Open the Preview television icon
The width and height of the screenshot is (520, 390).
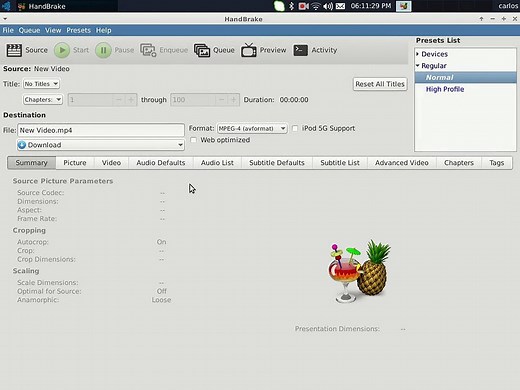coord(249,50)
